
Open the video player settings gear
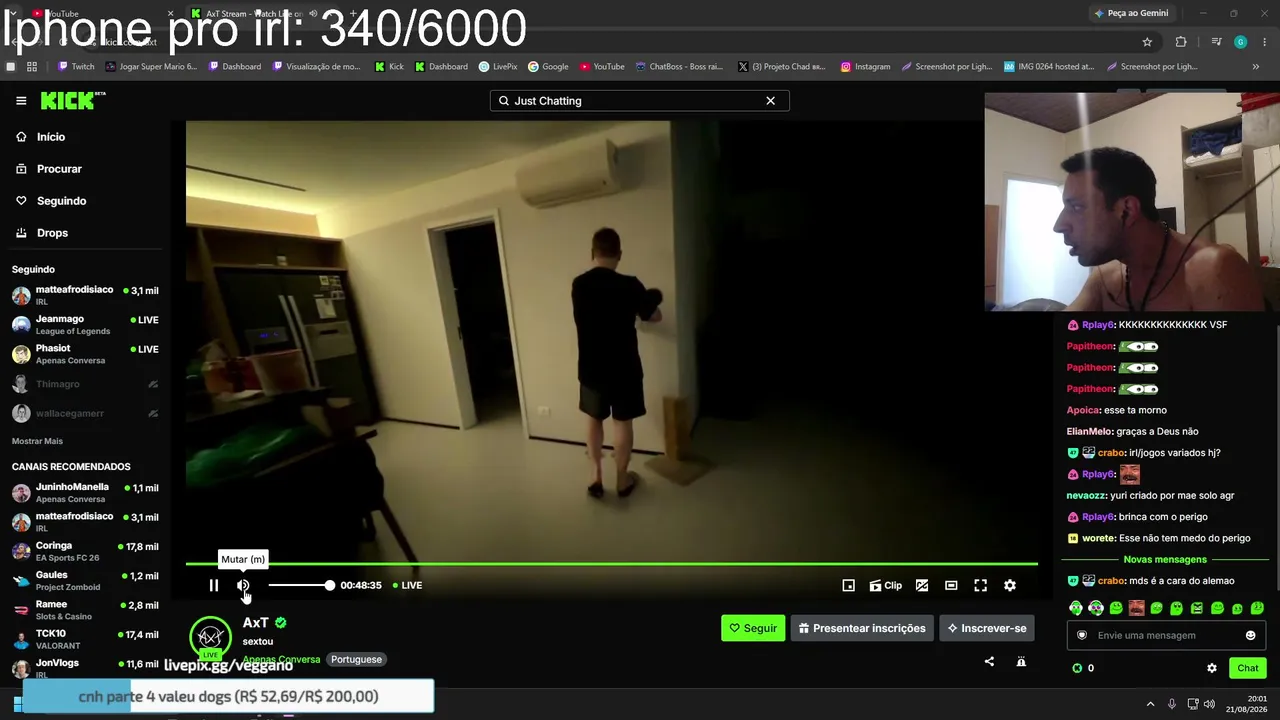[1010, 585]
